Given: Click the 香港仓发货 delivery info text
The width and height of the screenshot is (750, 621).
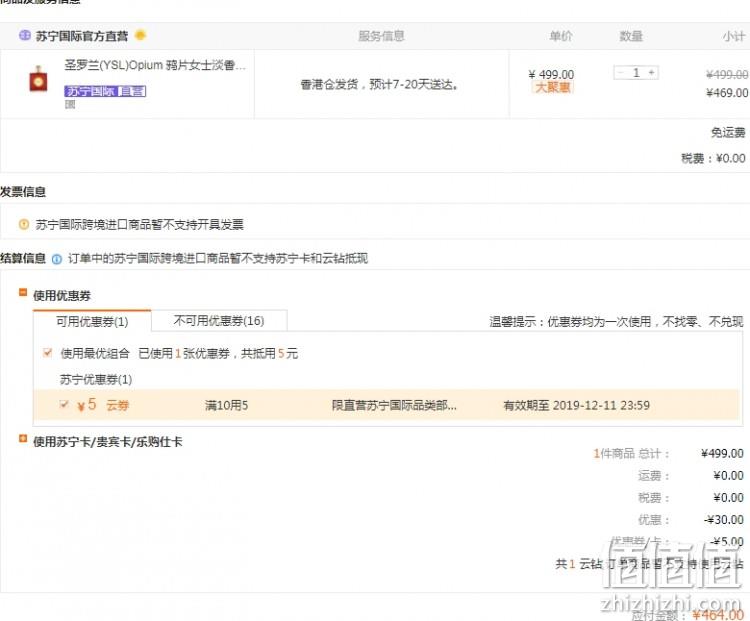Looking at the screenshot, I should tap(379, 85).
